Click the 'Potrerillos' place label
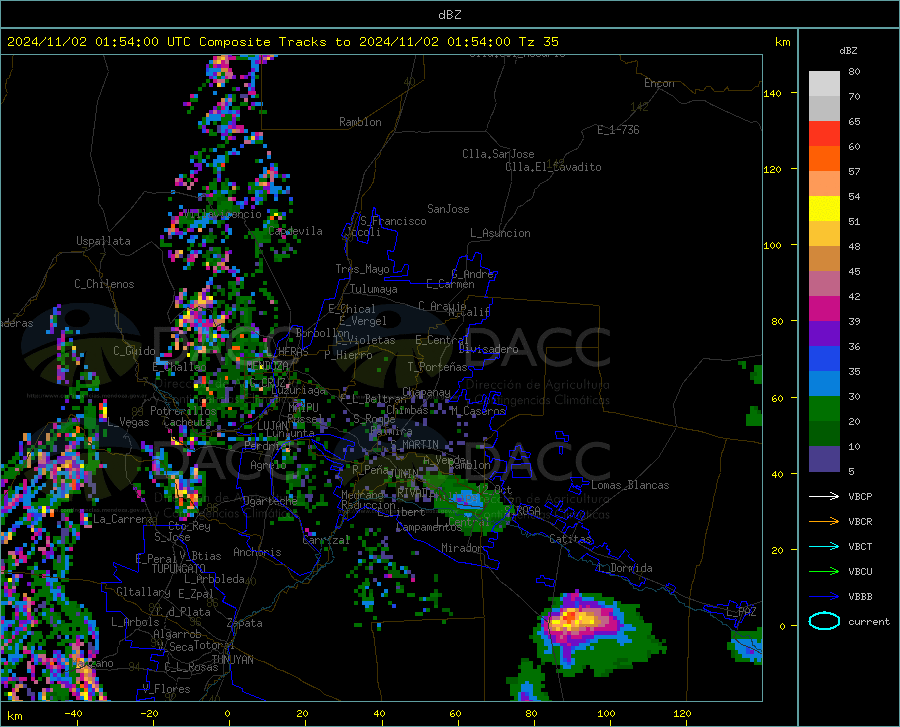Image resolution: width=900 pixels, height=727 pixels. point(183,411)
